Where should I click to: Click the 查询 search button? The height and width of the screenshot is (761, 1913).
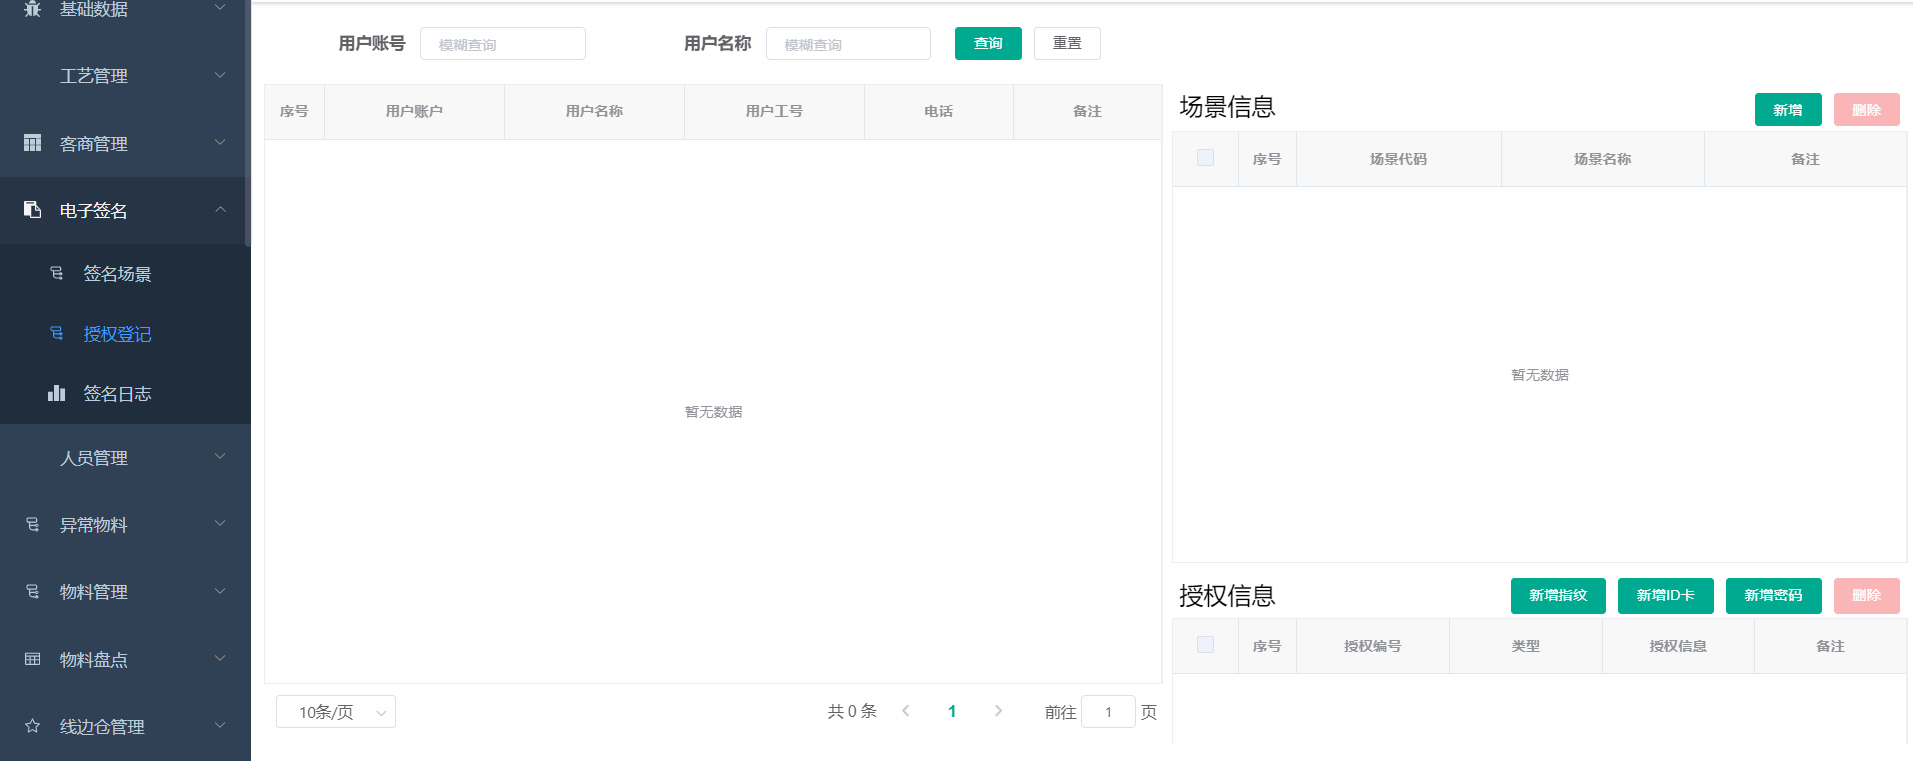(988, 43)
